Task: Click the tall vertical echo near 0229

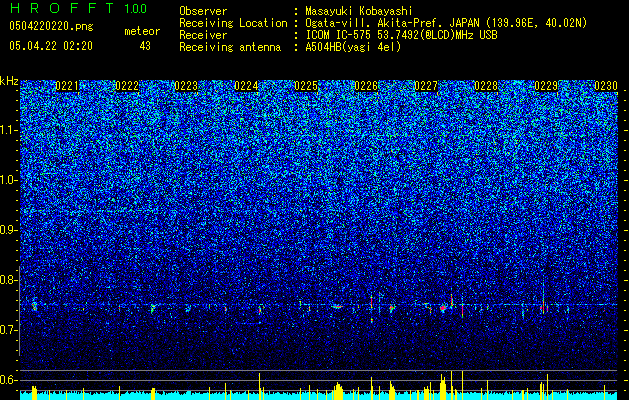Action: click(x=544, y=294)
